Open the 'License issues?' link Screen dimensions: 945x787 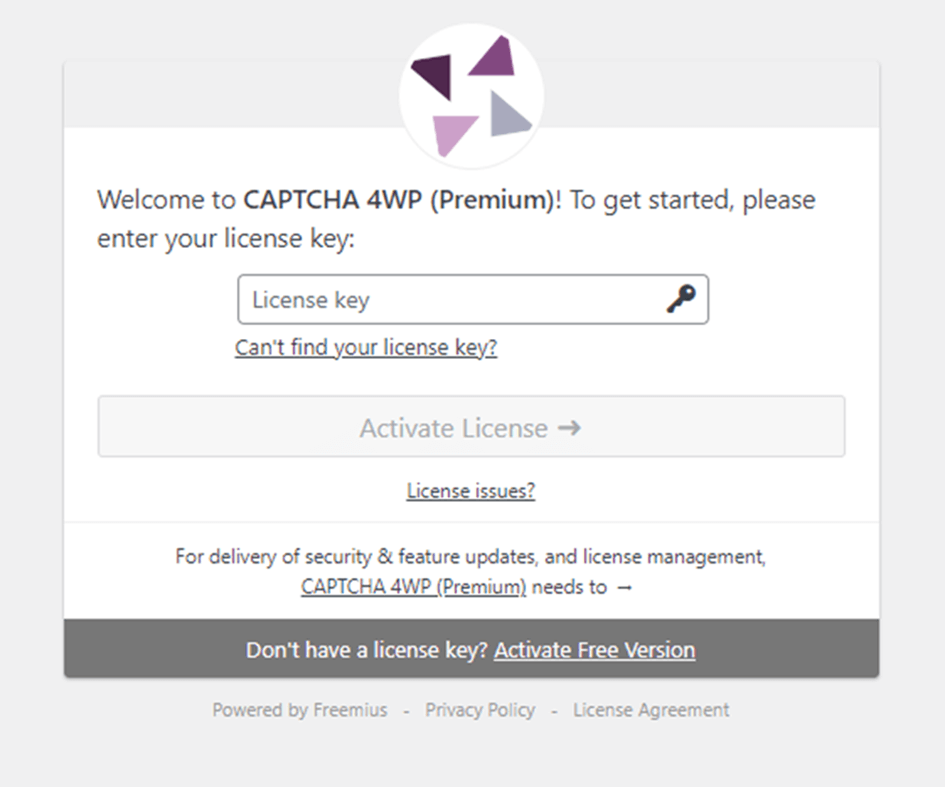[471, 491]
